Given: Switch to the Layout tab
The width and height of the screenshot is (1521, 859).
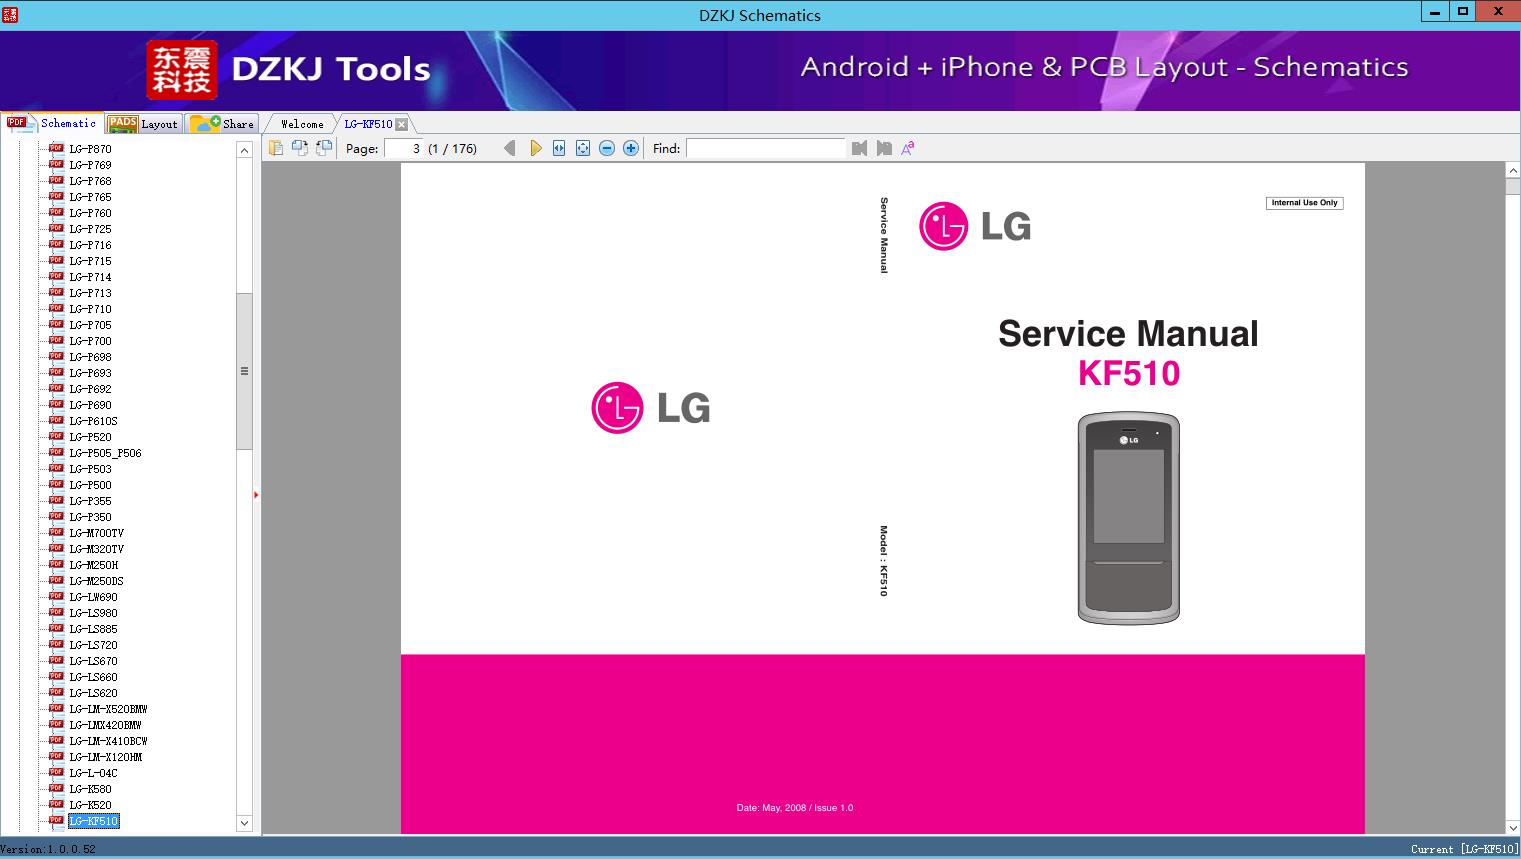Looking at the screenshot, I should [143, 124].
